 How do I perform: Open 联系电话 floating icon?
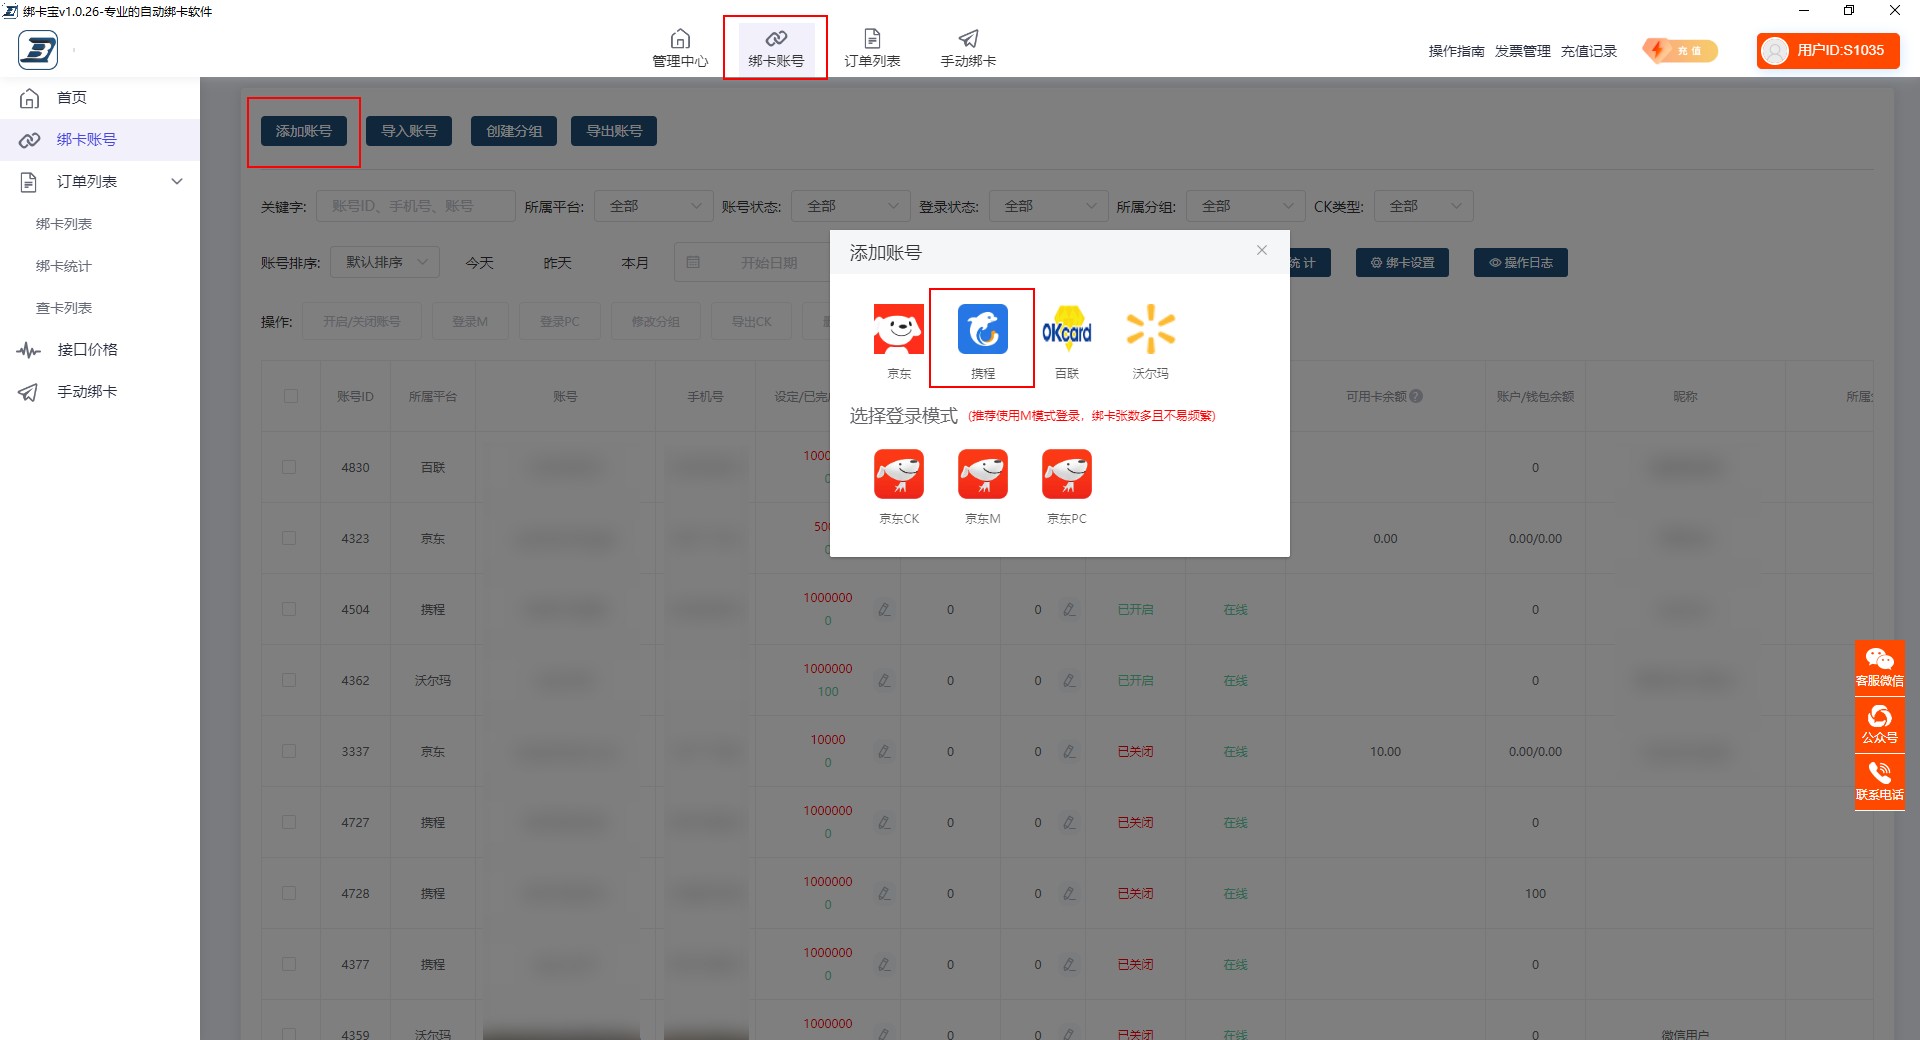pyautogui.click(x=1880, y=781)
